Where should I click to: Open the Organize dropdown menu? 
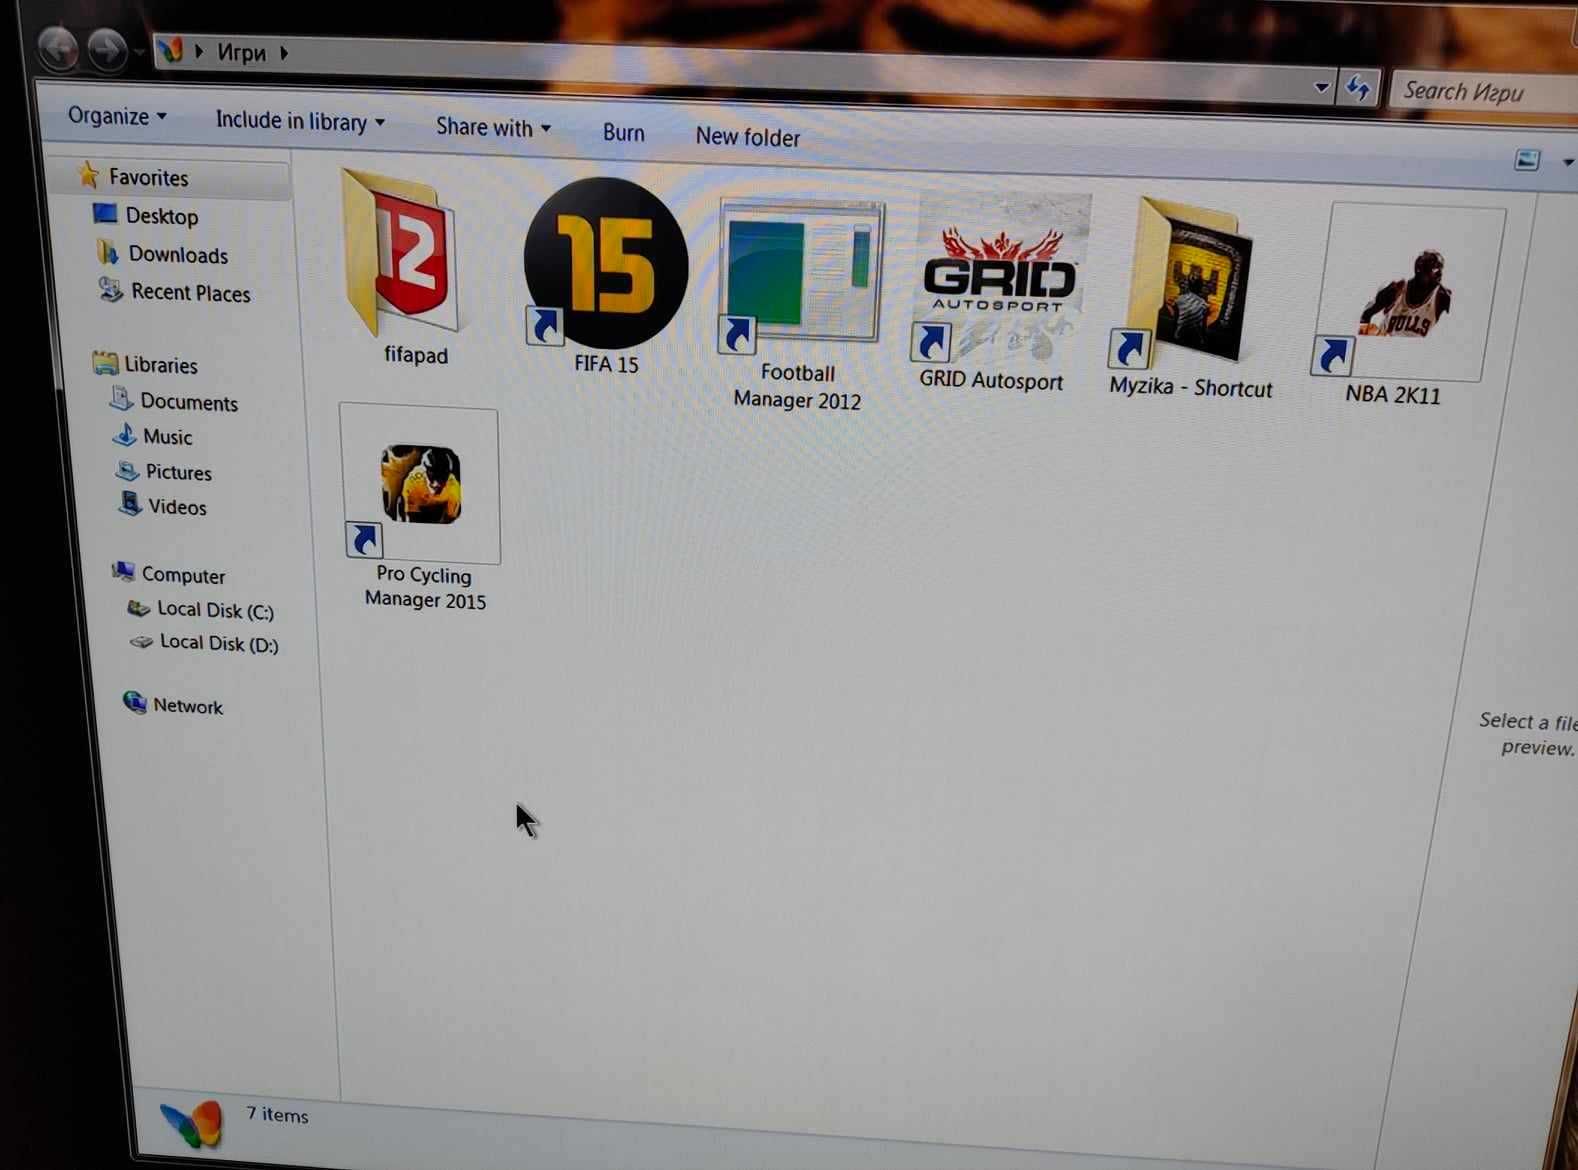(116, 116)
